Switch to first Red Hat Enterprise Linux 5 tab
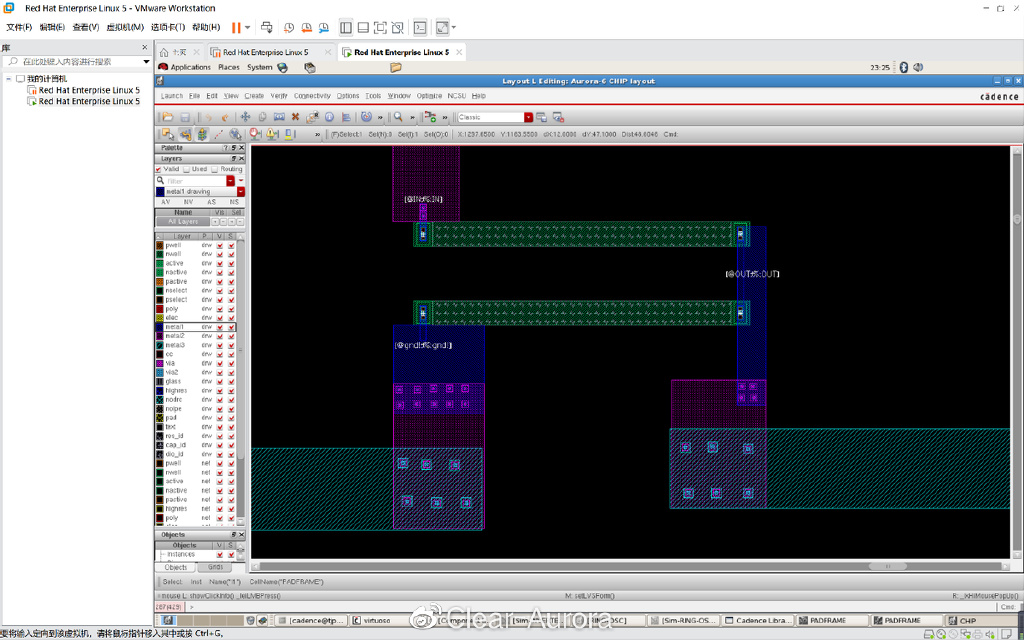Screen dimensions: 1024x640 270,52
